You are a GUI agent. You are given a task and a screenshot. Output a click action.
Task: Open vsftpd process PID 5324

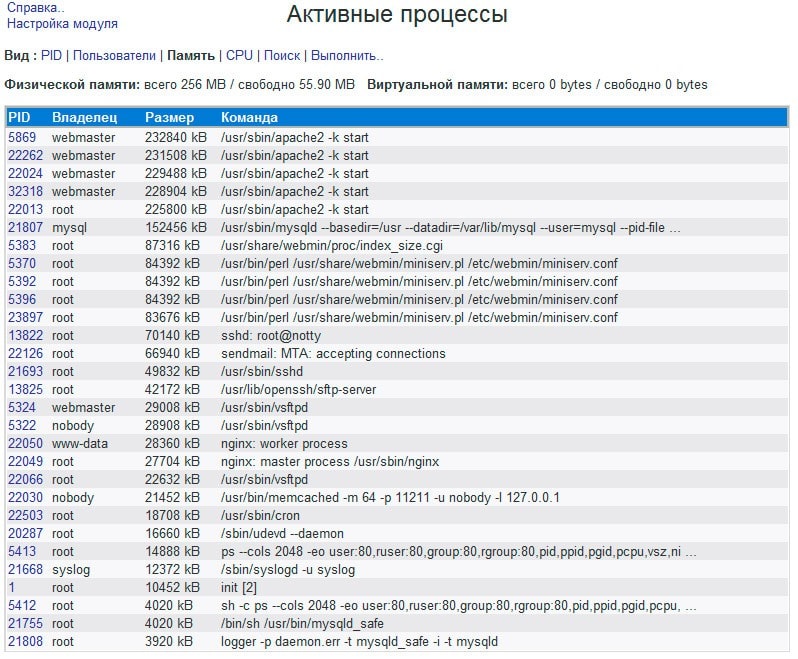point(22,407)
